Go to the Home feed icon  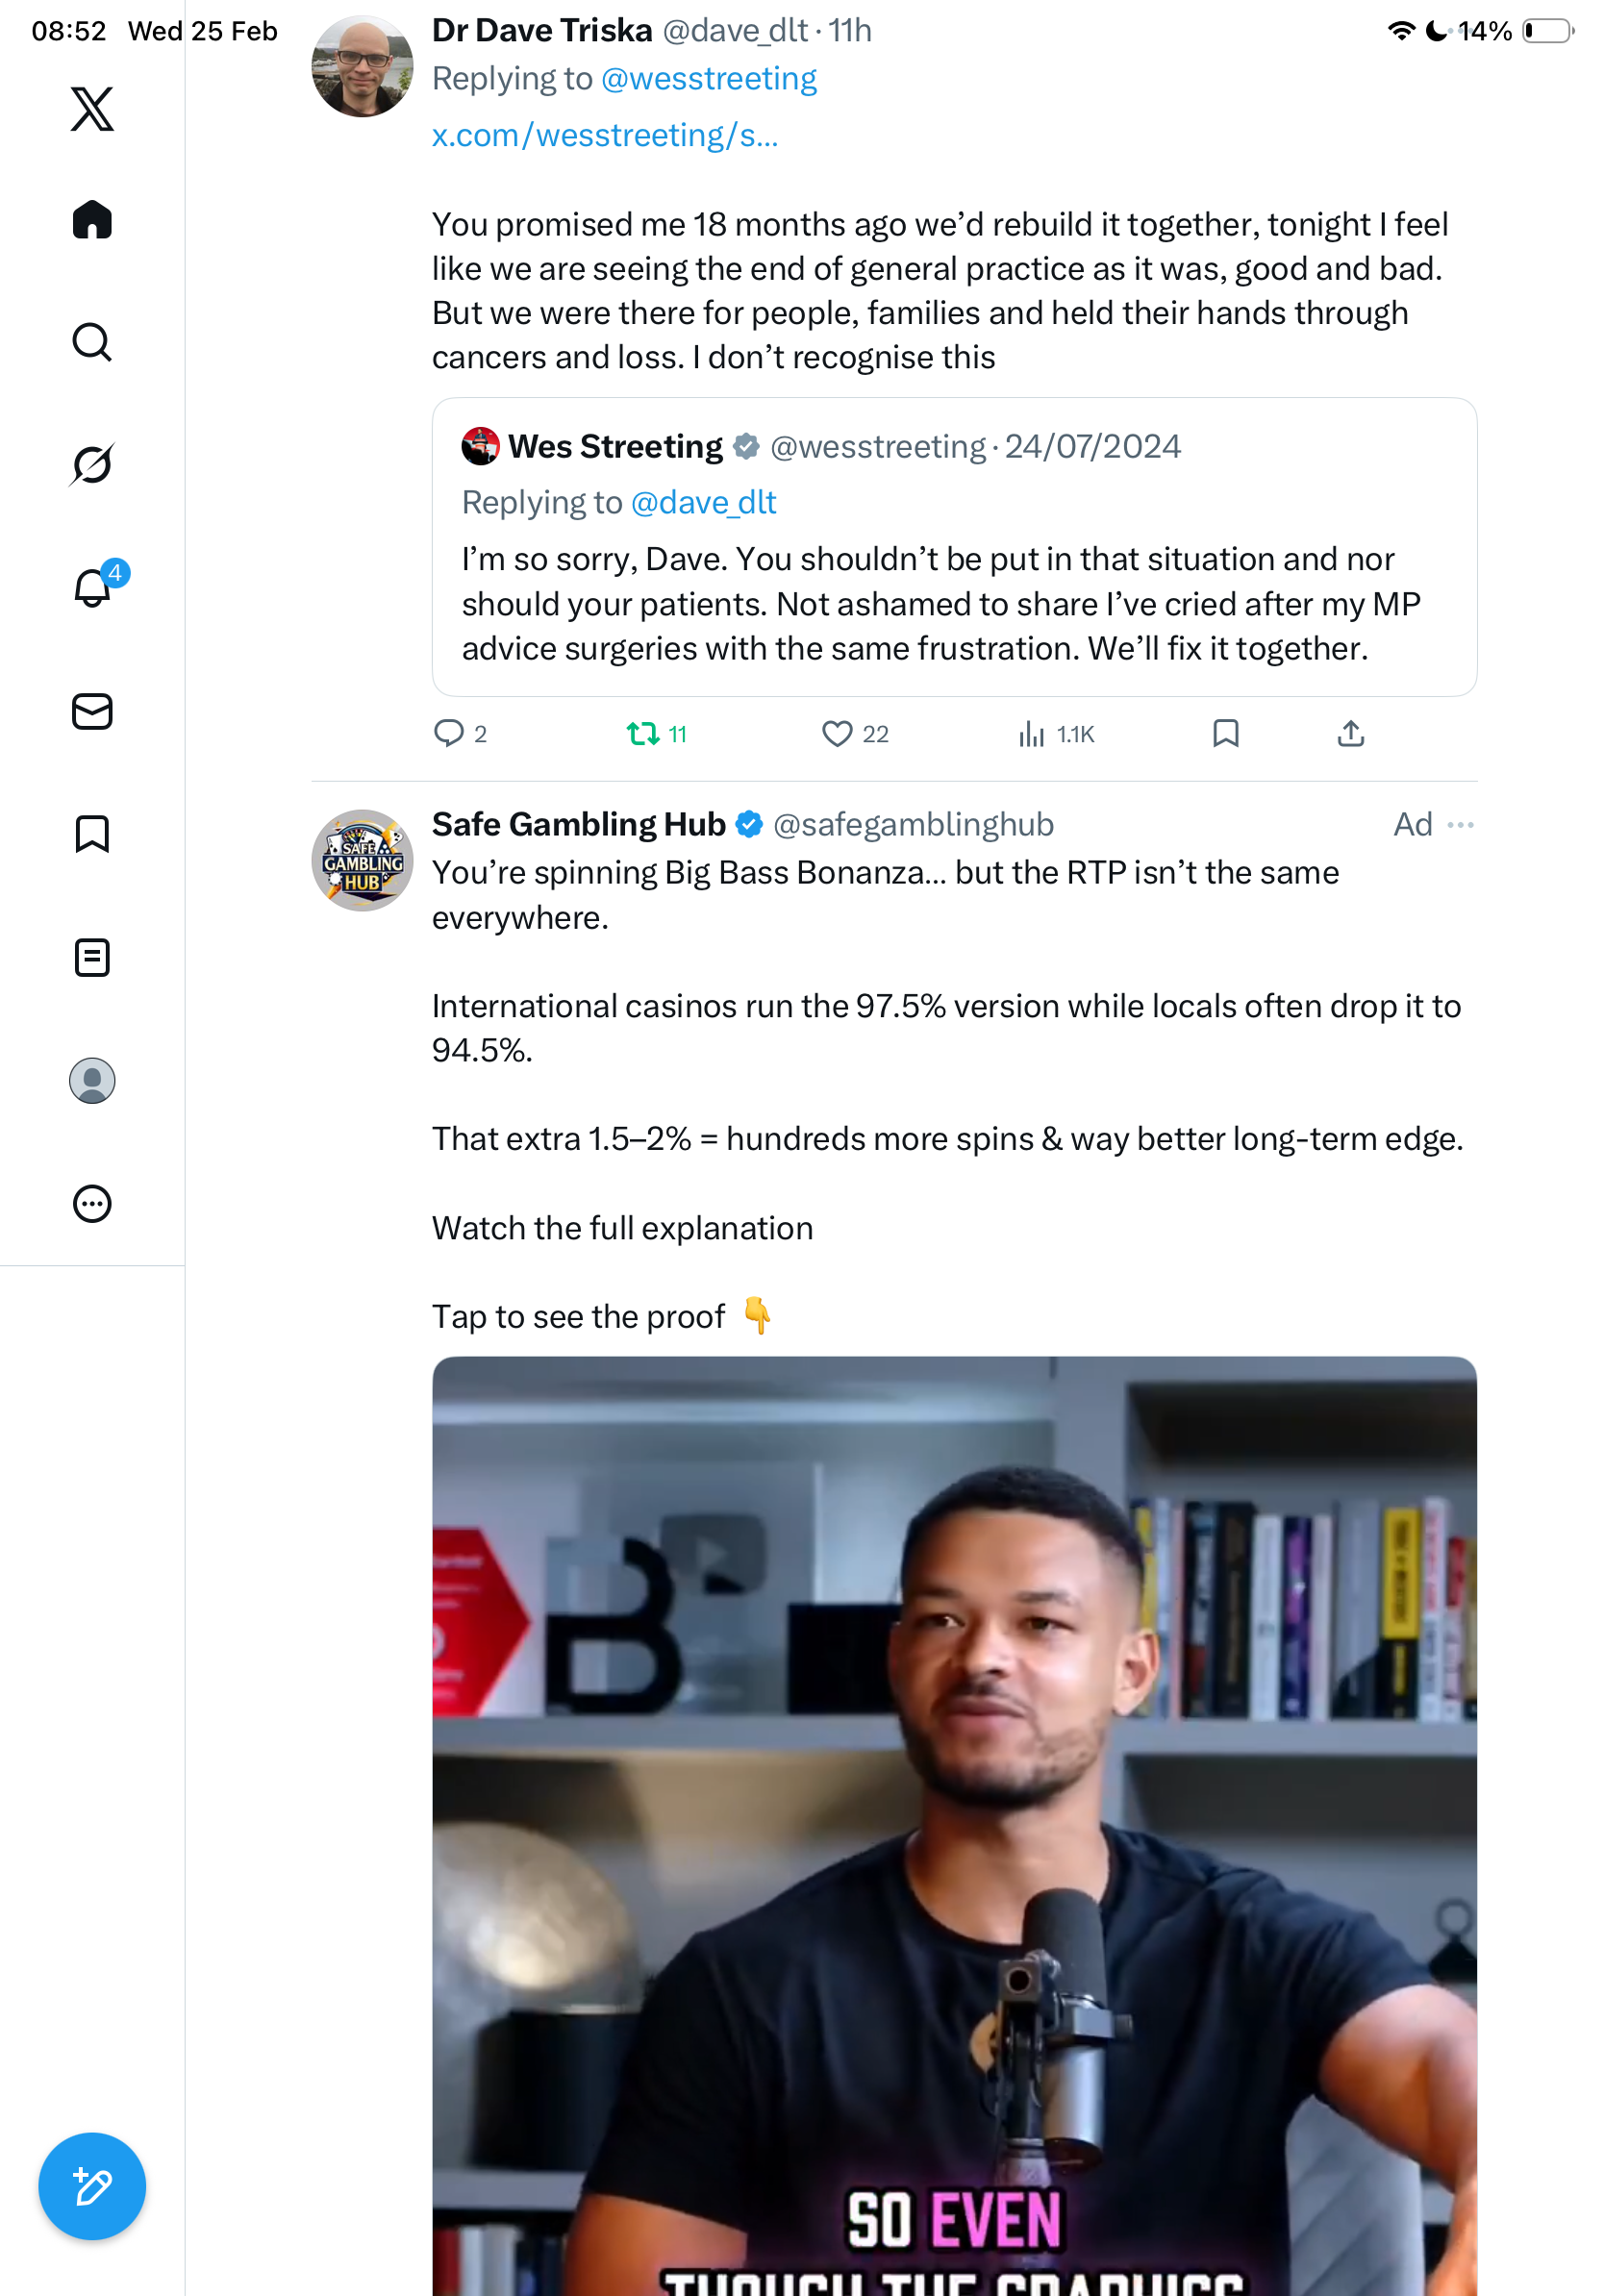click(92, 220)
